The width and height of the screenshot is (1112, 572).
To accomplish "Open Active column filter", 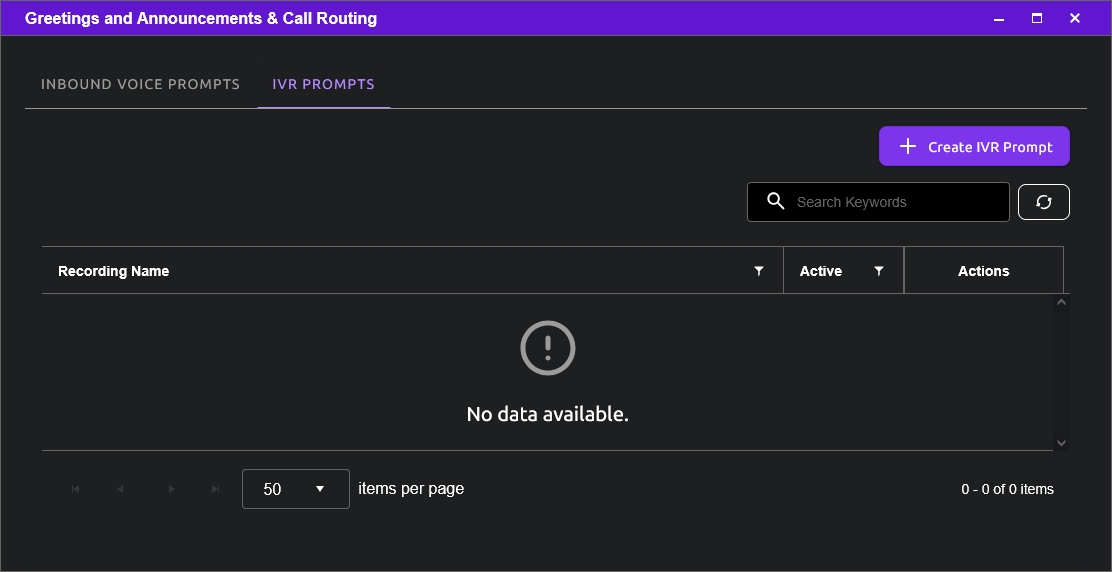I will (879, 271).
